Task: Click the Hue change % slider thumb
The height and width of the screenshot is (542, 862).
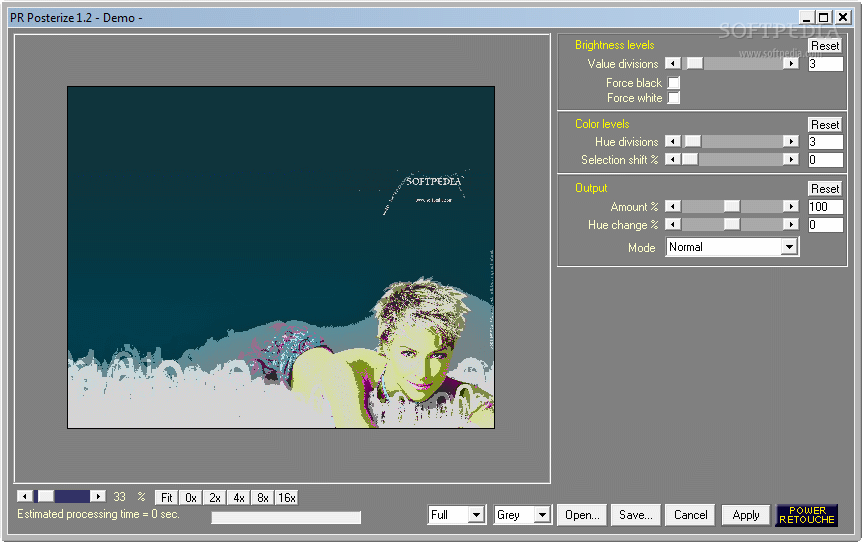Action: 732,224
